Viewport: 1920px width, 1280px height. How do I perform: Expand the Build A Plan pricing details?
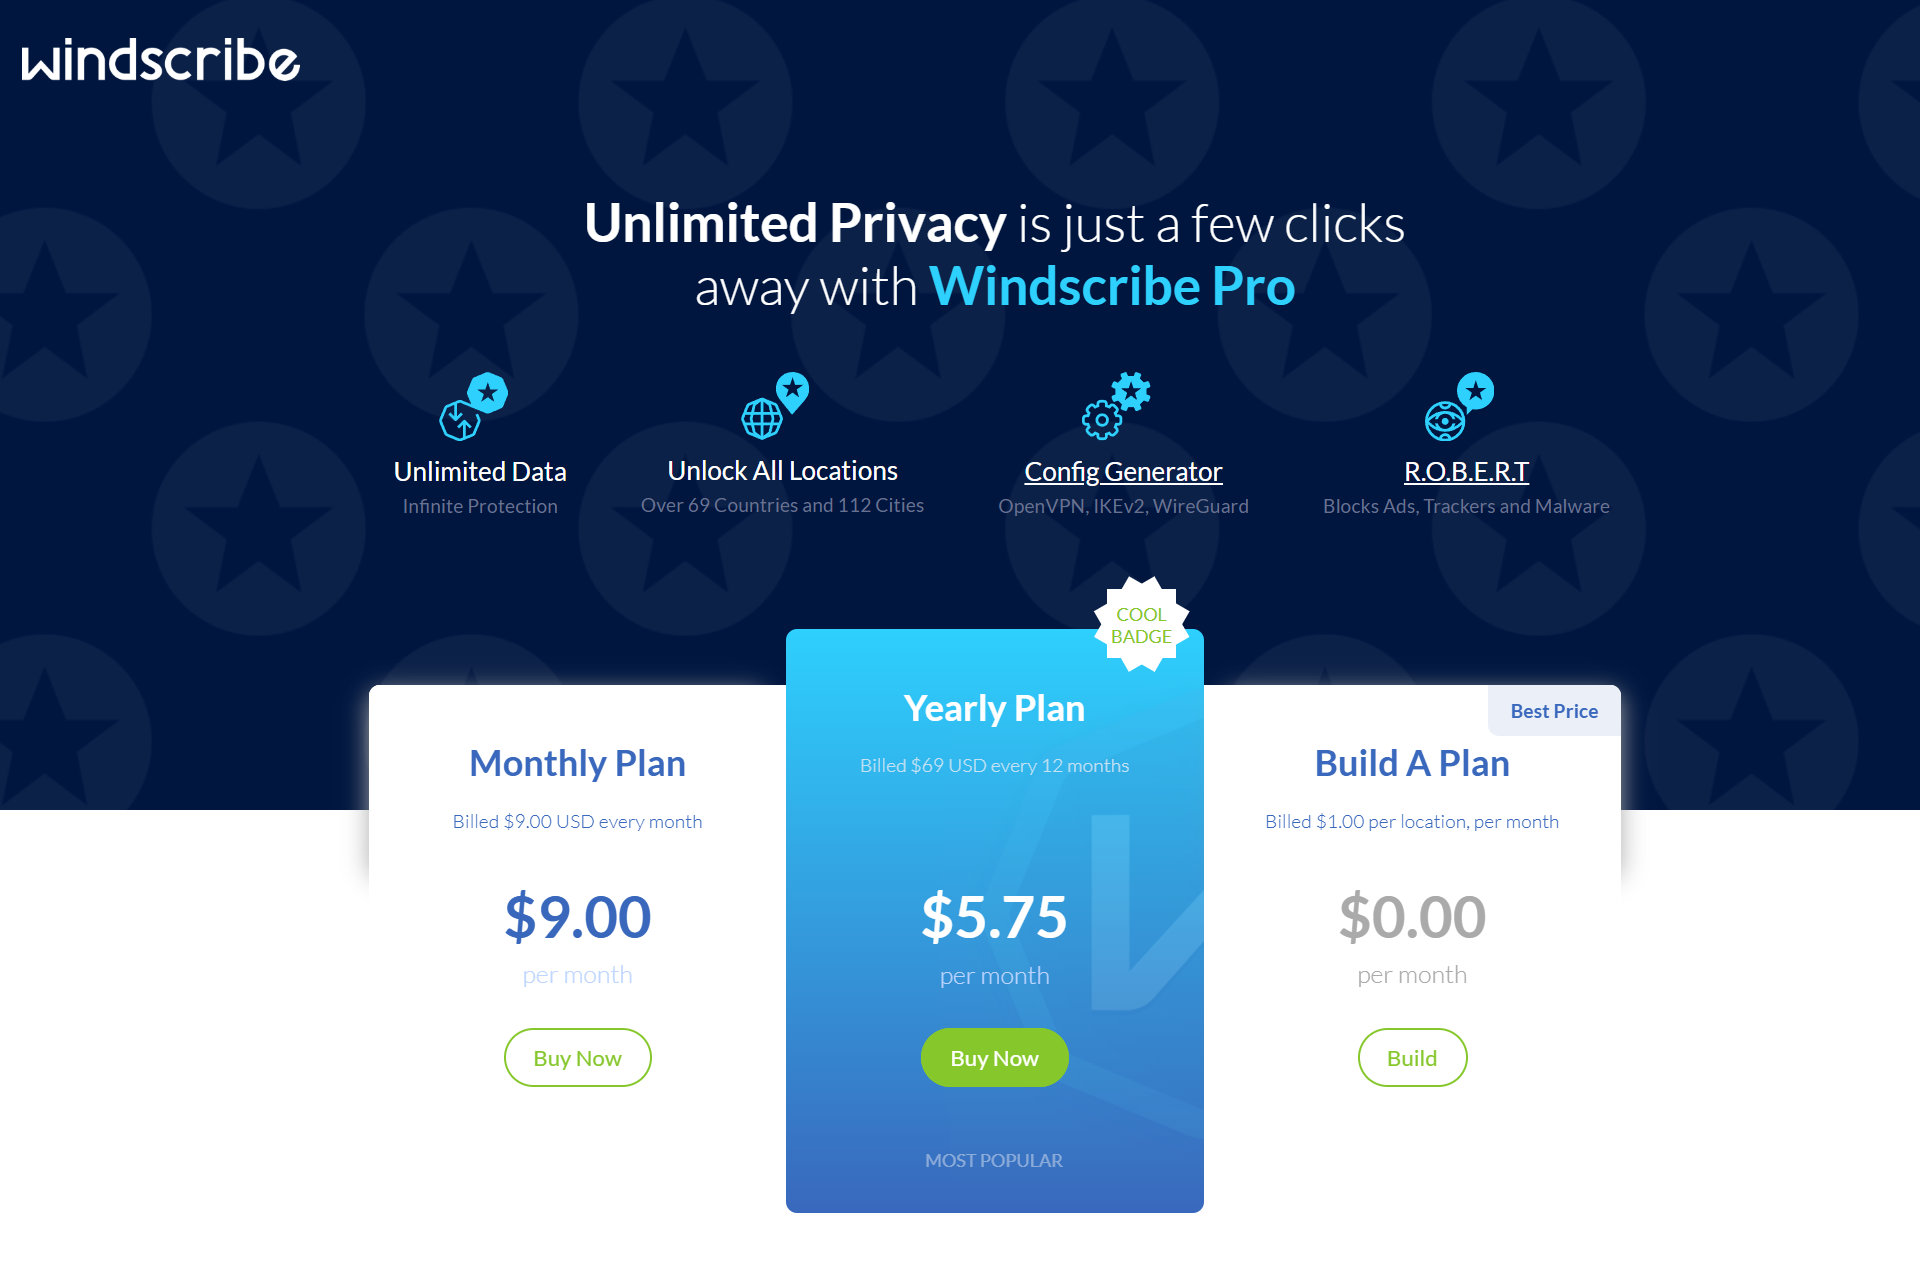tap(1411, 1057)
